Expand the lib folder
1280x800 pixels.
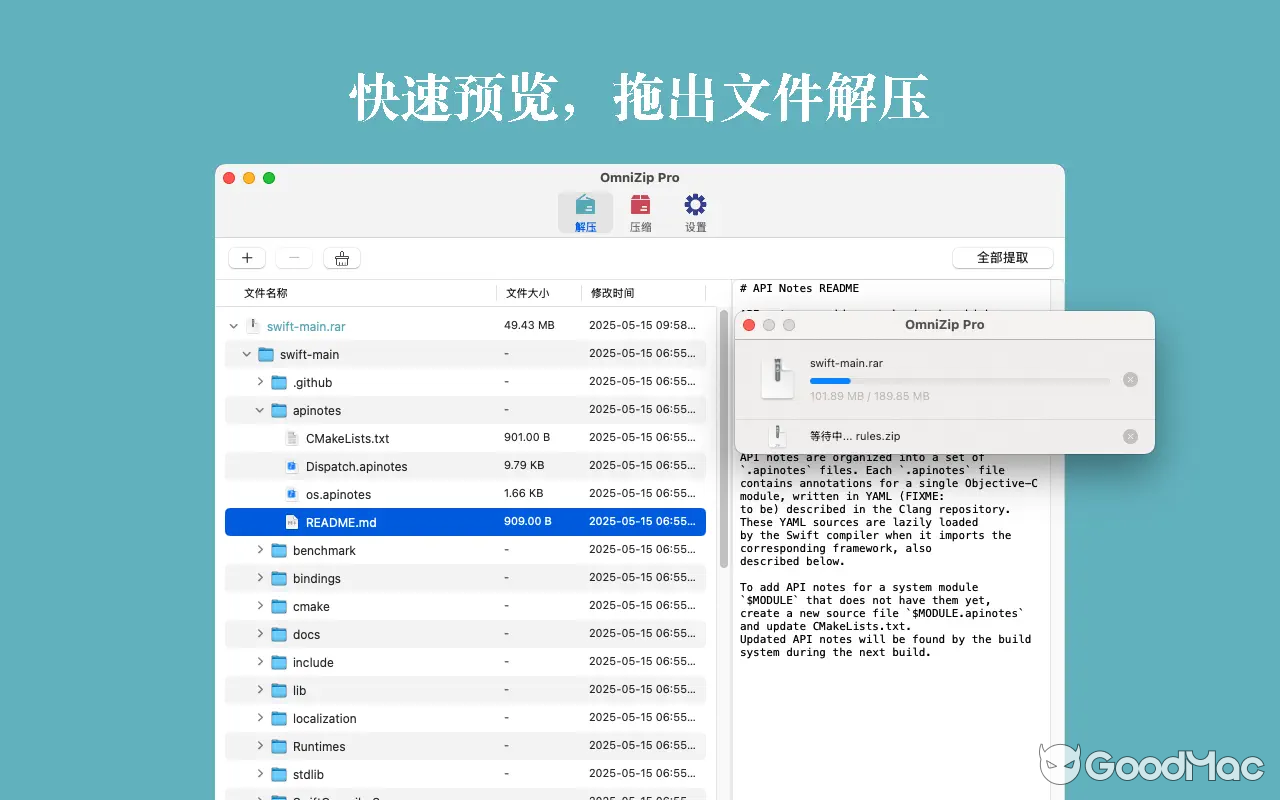pyautogui.click(x=260, y=690)
